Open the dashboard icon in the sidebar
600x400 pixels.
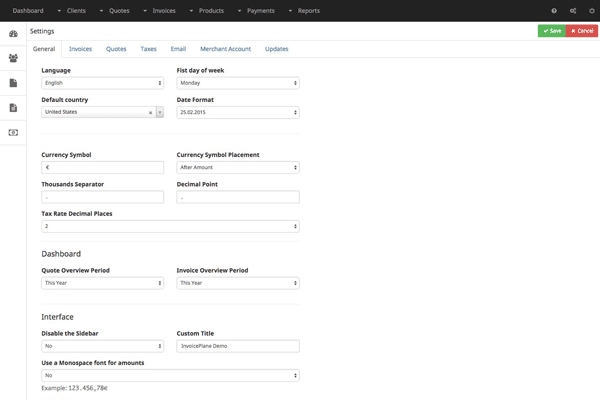(x=13, y=34)
